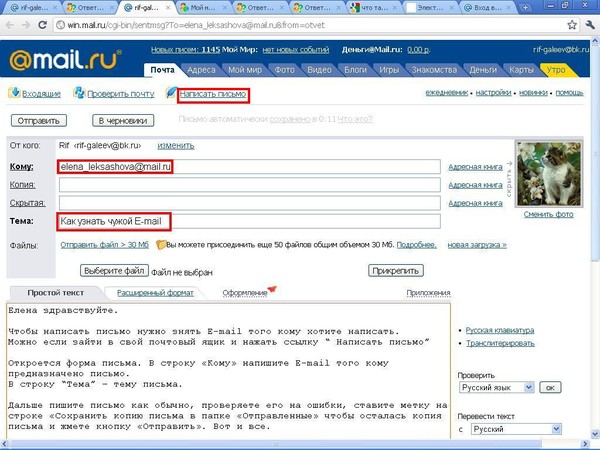Open the Игры tab

pyautogui.click(x=389, y=70)
